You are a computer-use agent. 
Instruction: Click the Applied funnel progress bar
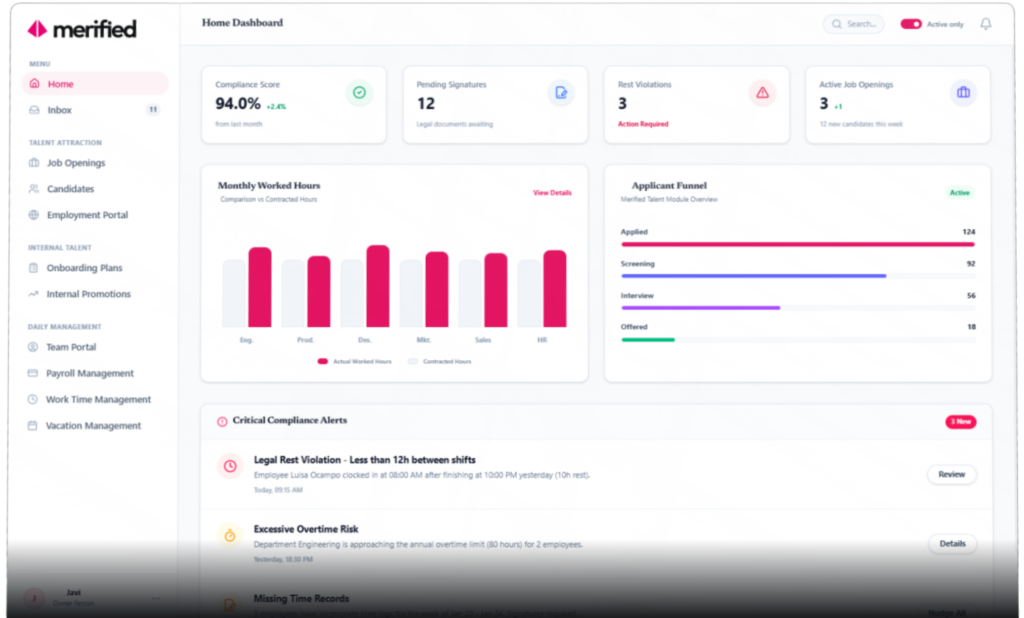(797, 244)
